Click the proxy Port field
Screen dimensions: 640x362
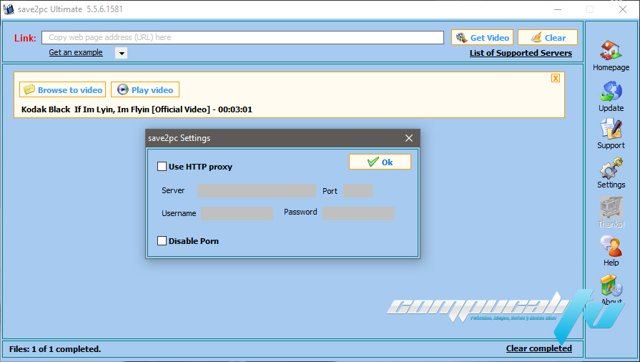coord(358,191)
